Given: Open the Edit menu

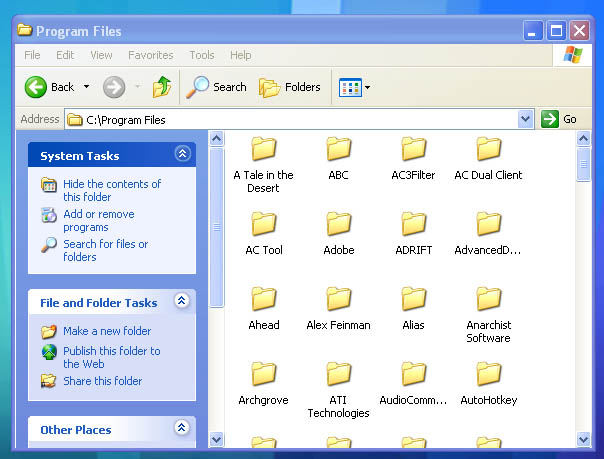Looking at the screenshot, I should coord(65,55).
